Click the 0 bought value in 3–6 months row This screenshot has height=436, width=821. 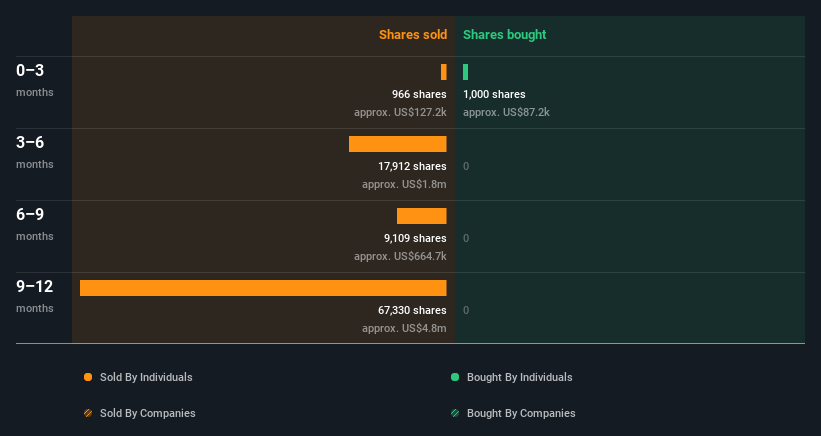click(x=466, y=166)
